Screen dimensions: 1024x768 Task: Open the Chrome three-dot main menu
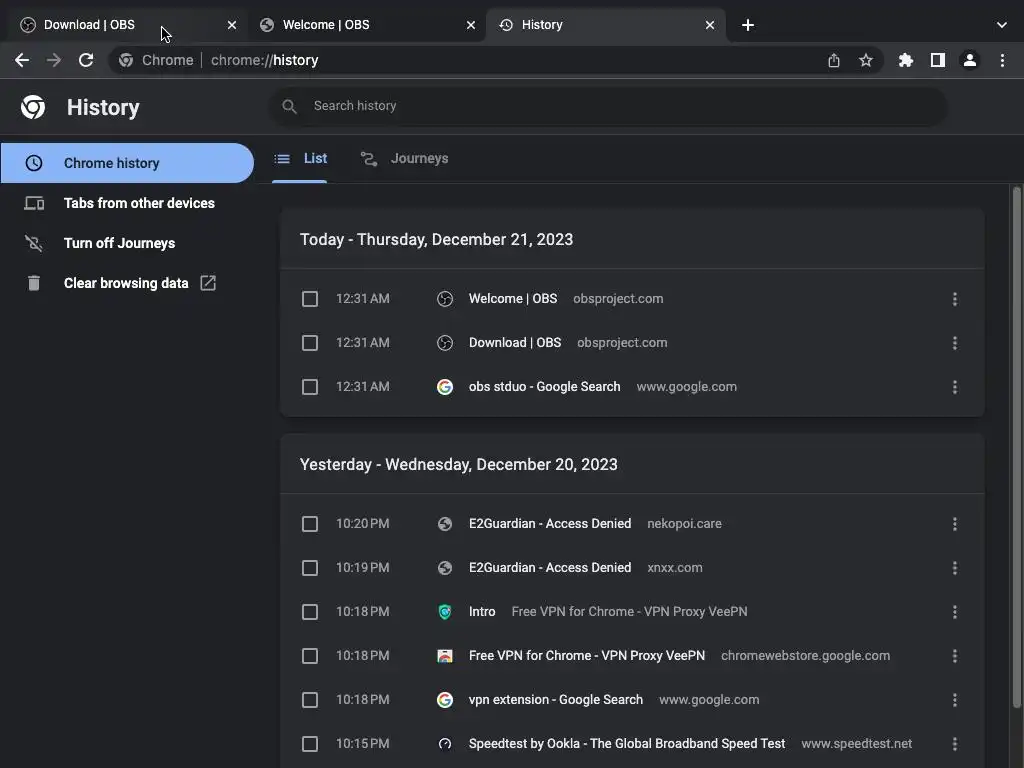point(1002,60)
